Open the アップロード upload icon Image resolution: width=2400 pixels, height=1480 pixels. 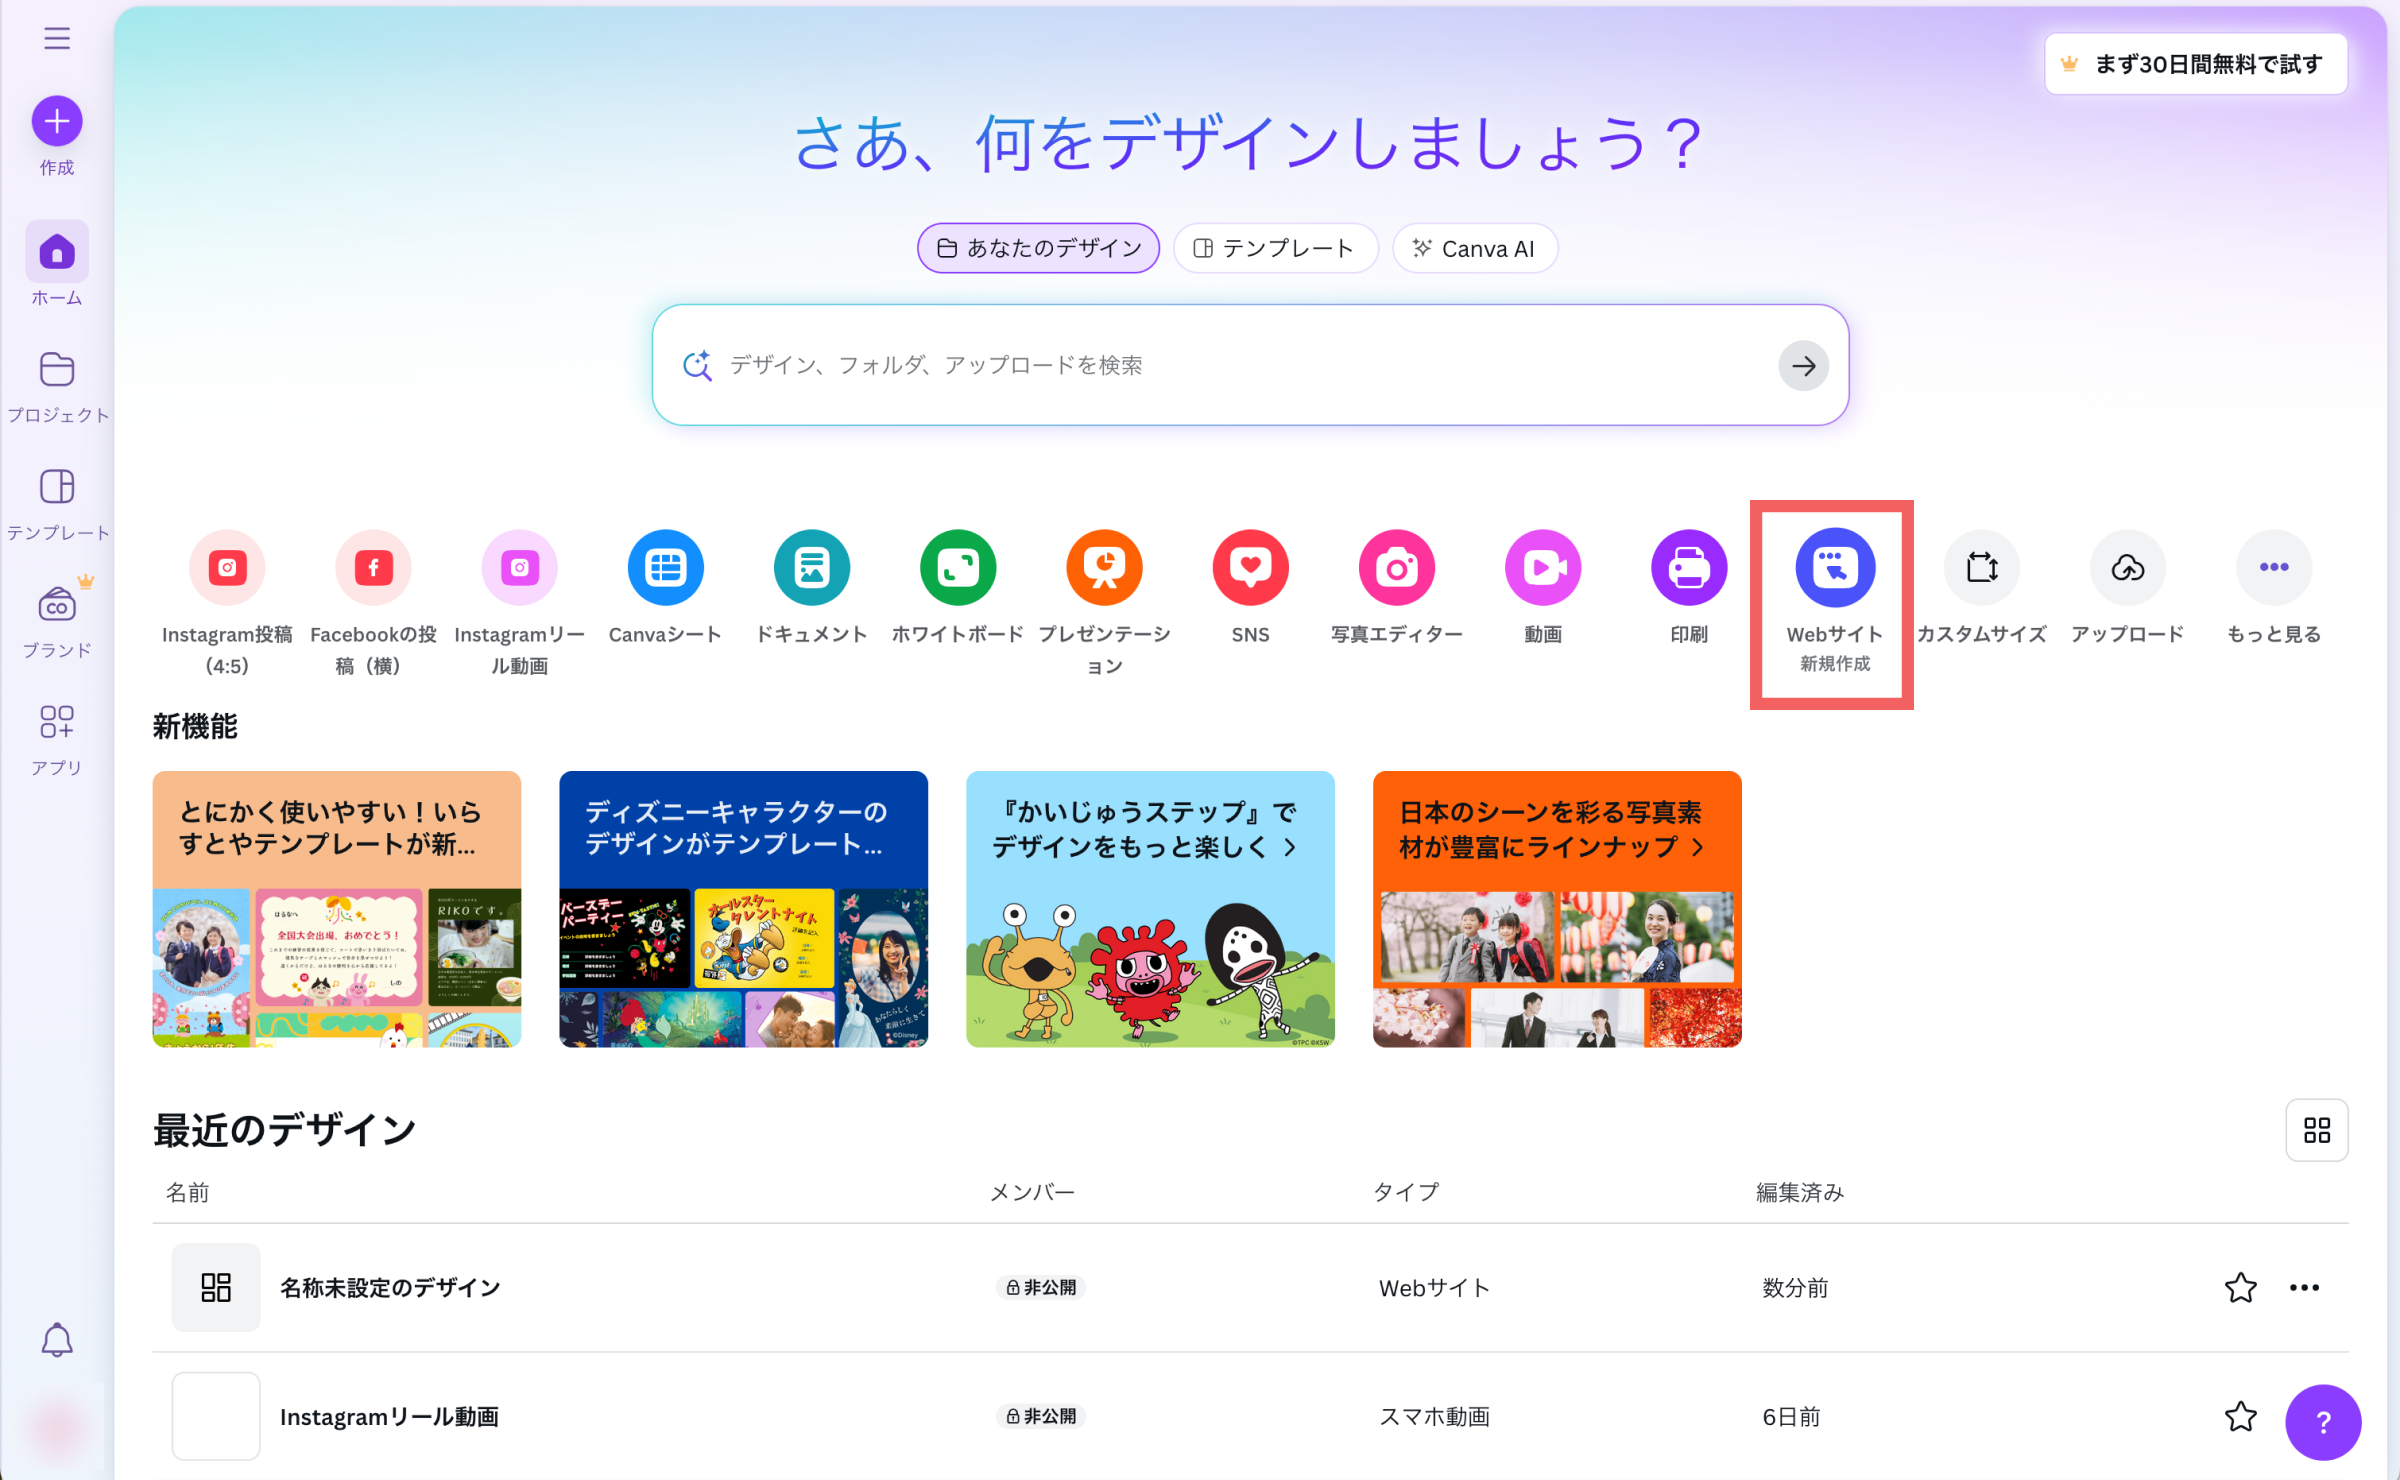[x=2128, y=567]
